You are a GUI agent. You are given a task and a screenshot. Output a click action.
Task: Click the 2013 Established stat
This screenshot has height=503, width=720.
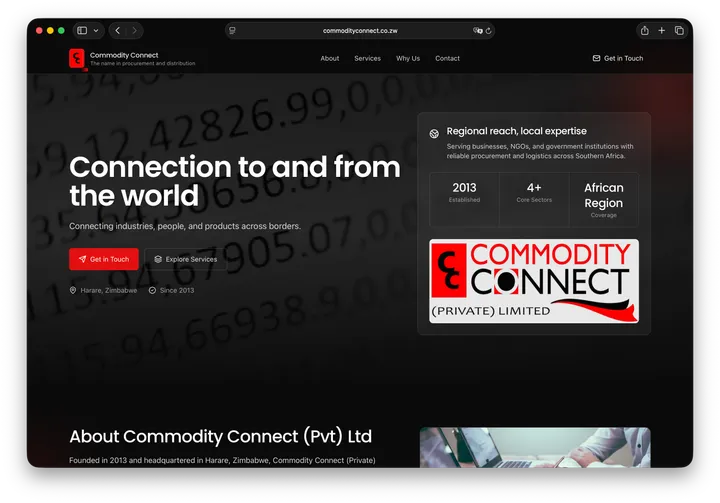(464, 199)
